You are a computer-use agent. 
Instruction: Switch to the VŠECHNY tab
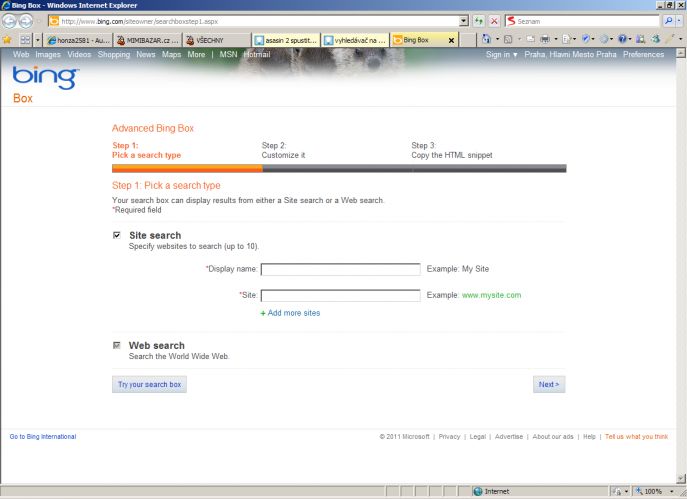click(217, 40)
